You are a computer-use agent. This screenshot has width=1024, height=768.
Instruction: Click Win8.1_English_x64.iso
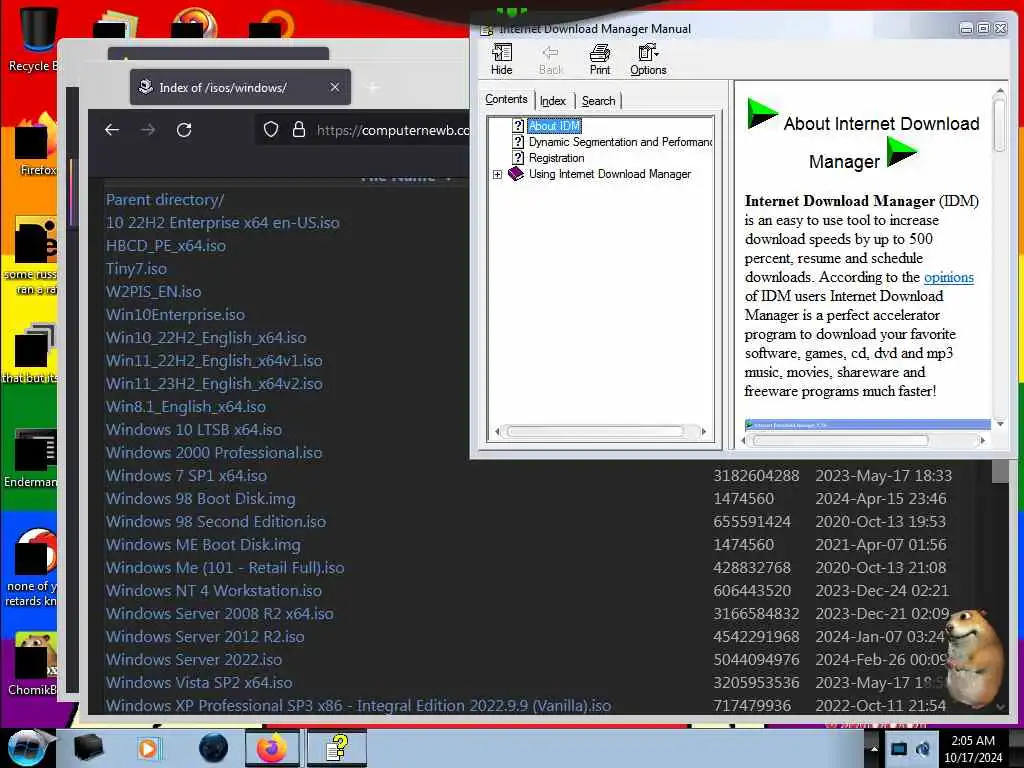tap(186, 406)
